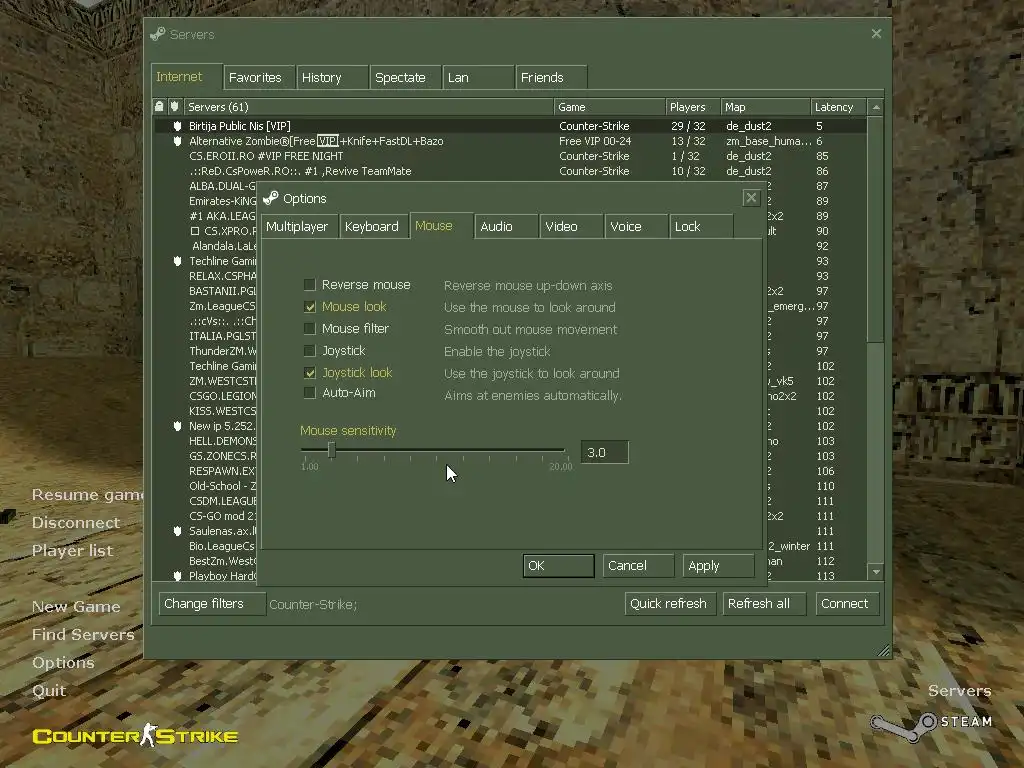Sort servers by the Players column header

(692, 106)
